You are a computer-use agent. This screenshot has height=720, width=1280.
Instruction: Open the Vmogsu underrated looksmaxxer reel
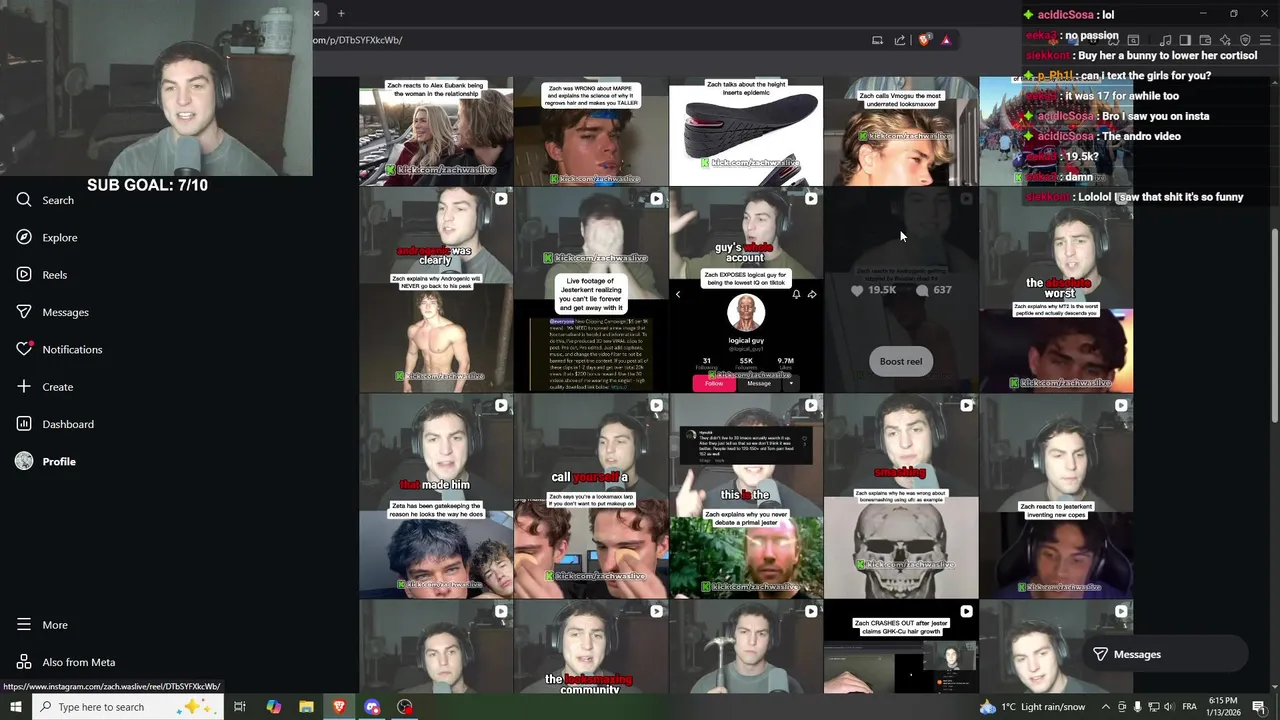(x=901, y=131)
